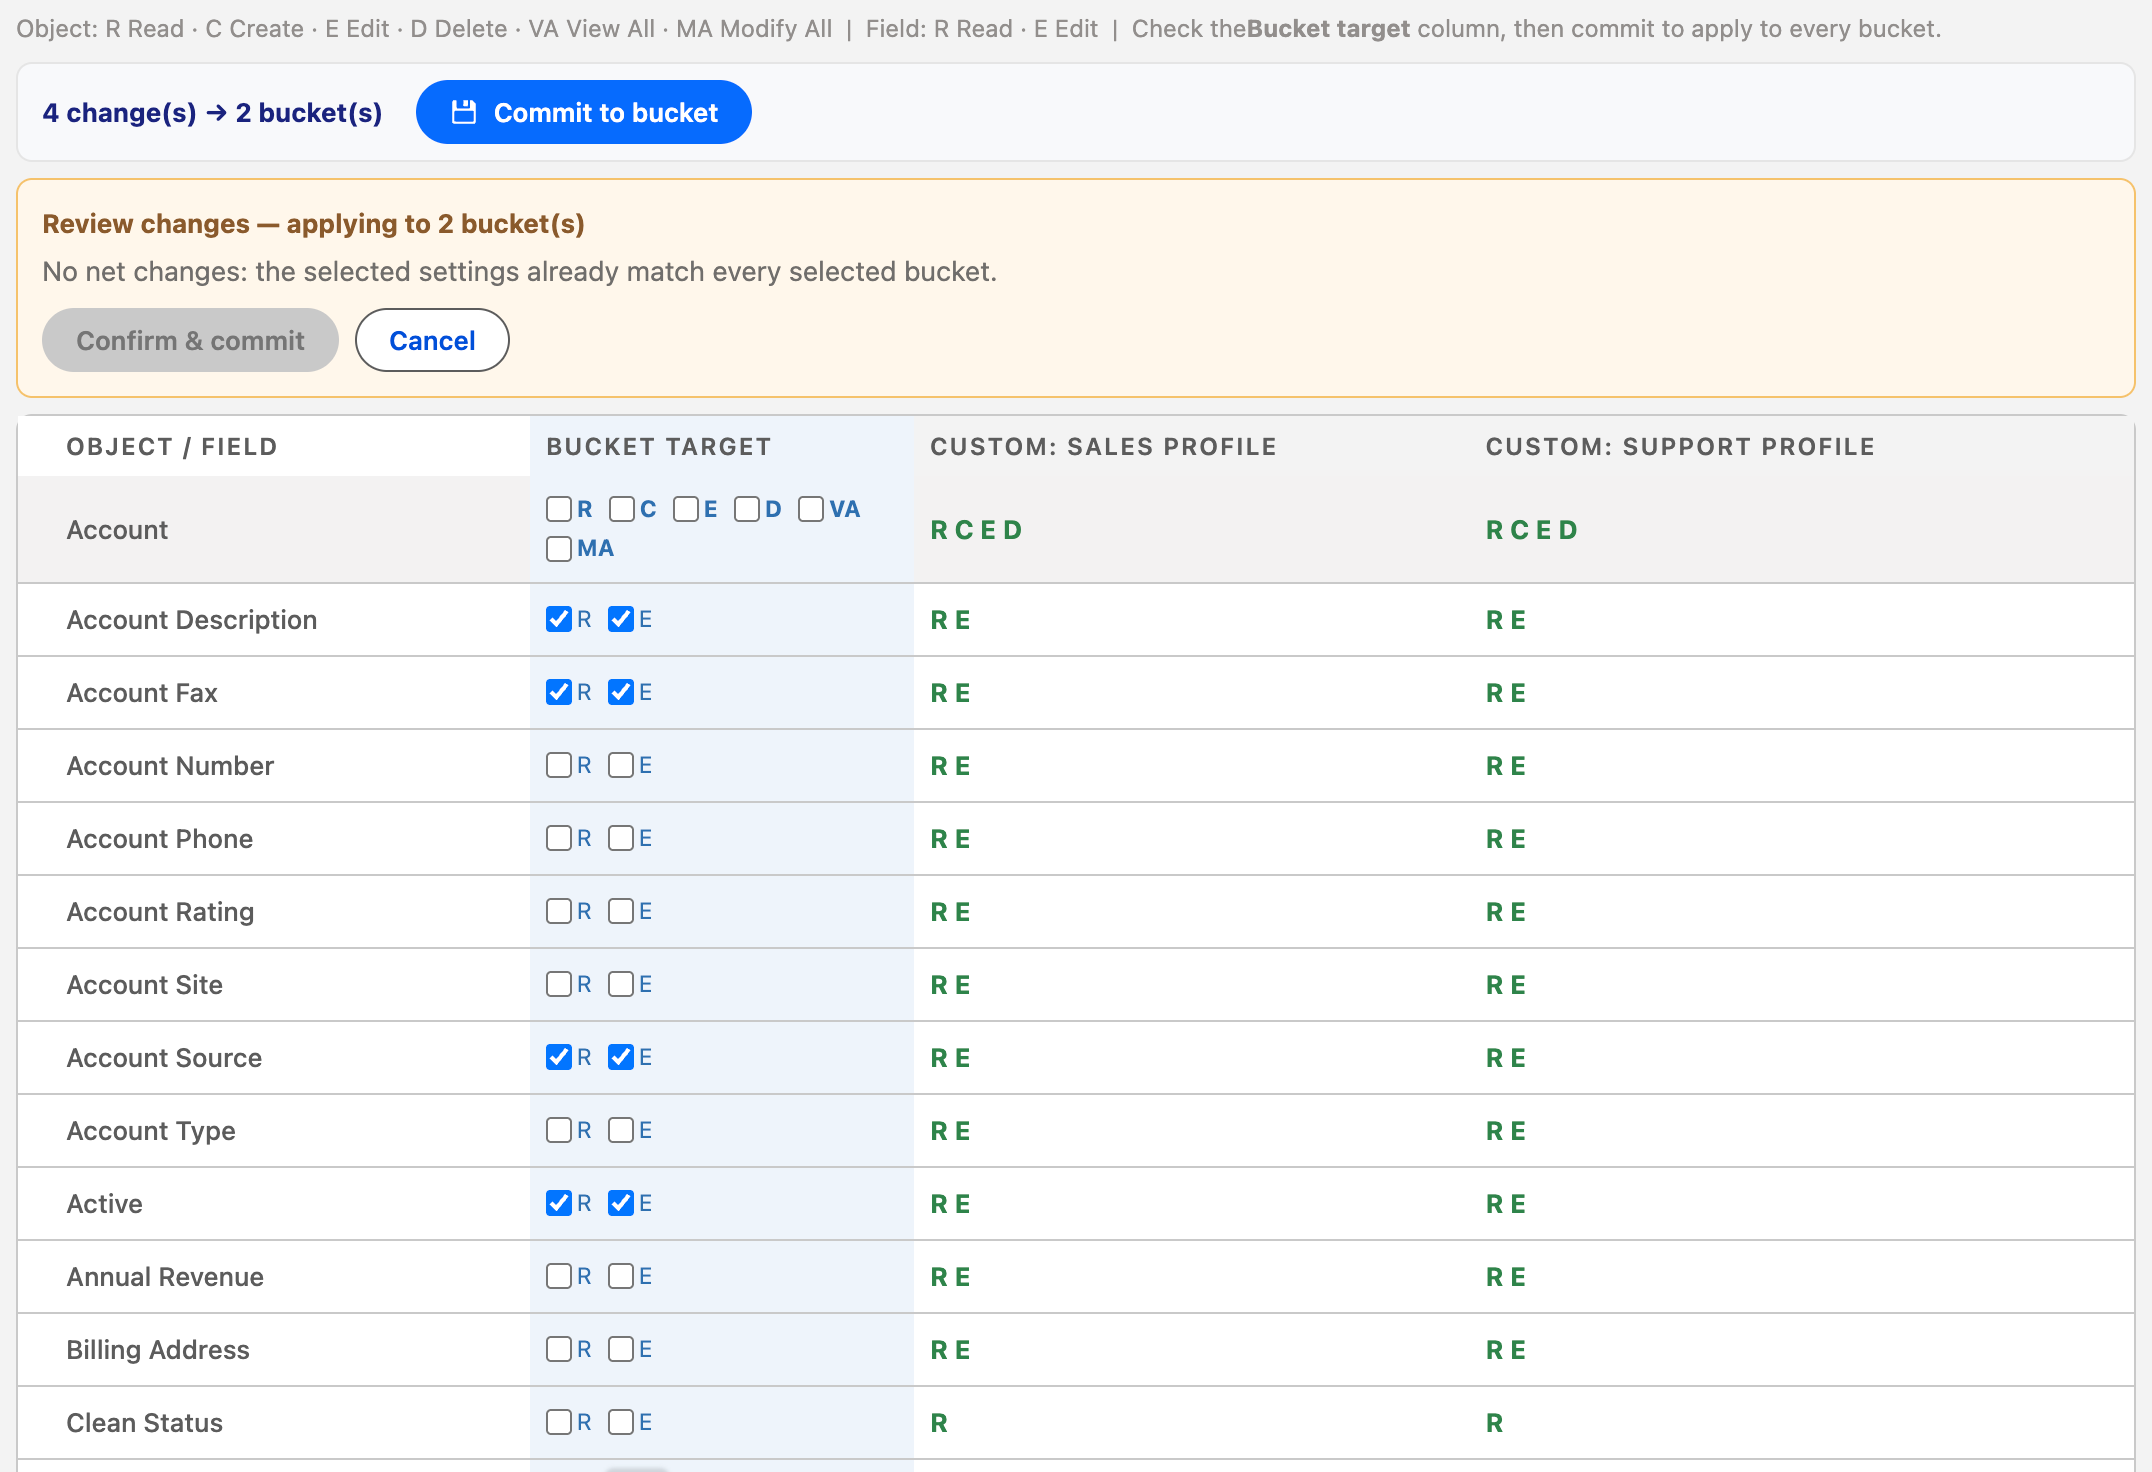Click Sales Profile RCED value for Account
Screen dimensions: 2152x1472
tap(976, 530)
